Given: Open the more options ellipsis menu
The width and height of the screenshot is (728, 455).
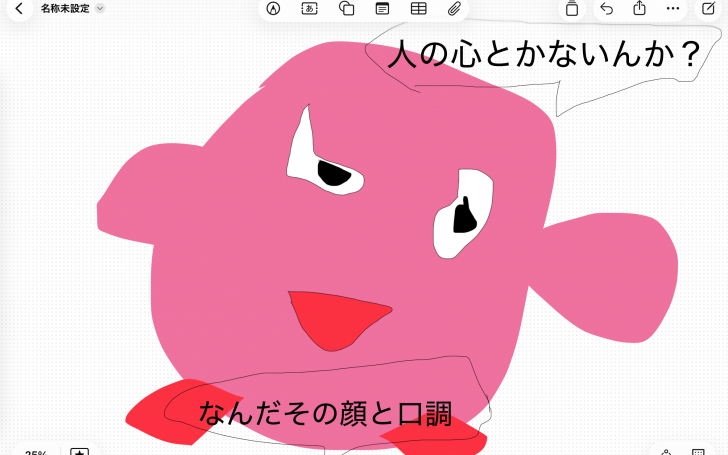Looking at the screenshot, I should 673,8.
